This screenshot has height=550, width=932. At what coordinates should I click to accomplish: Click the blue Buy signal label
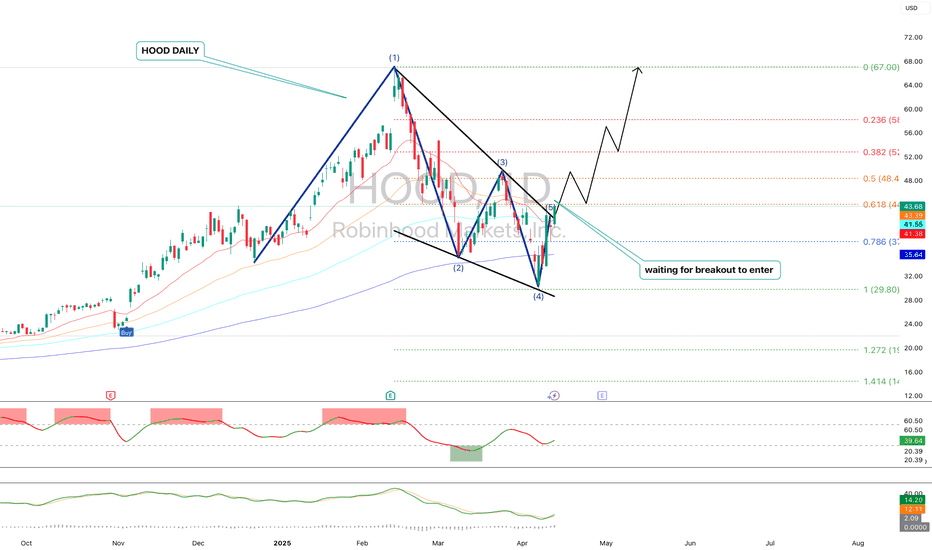point(126,333)
